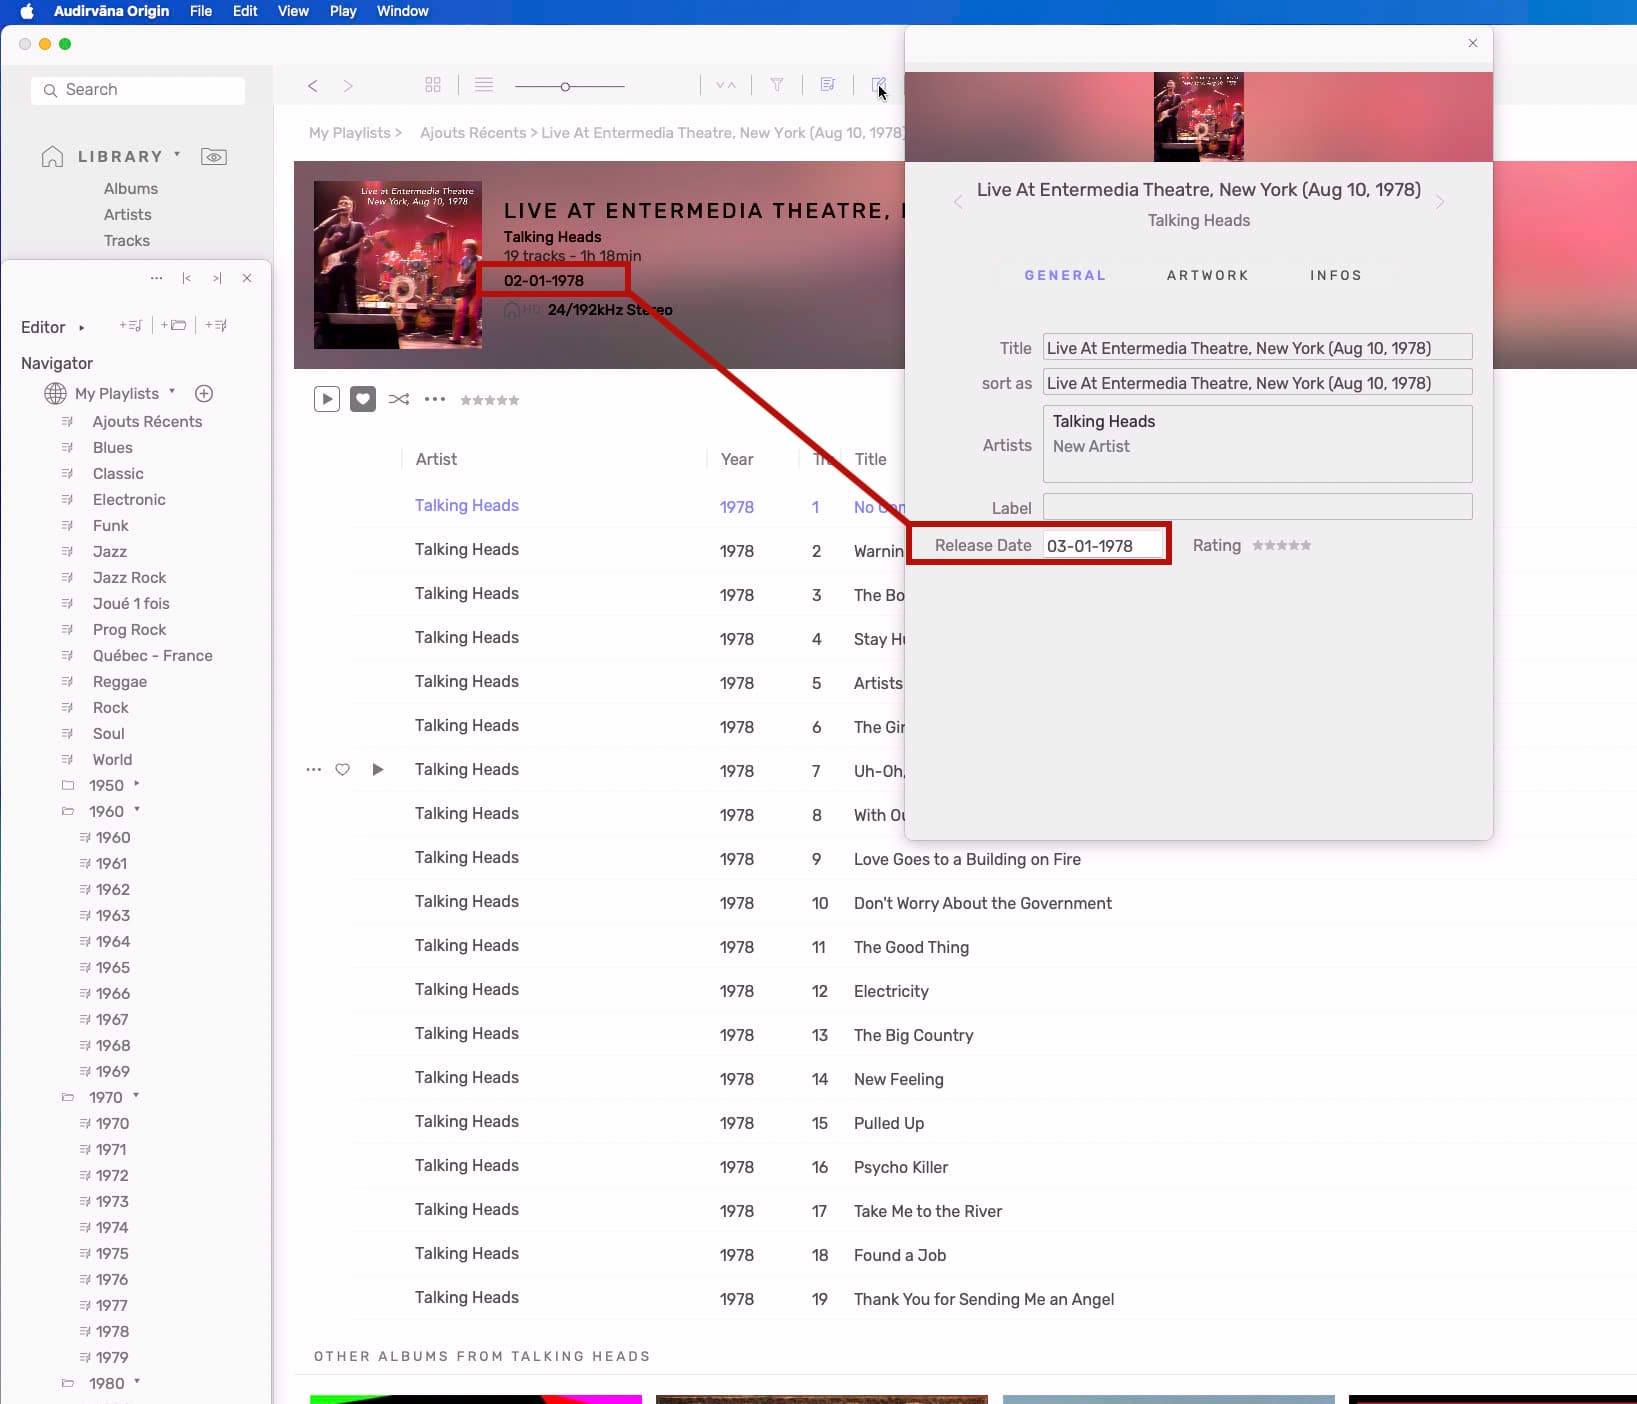Go forward with the right navigation arrow
The width and height of the screenshot is (1637, 1404).
pyautogui.click(x=348, y=86)
